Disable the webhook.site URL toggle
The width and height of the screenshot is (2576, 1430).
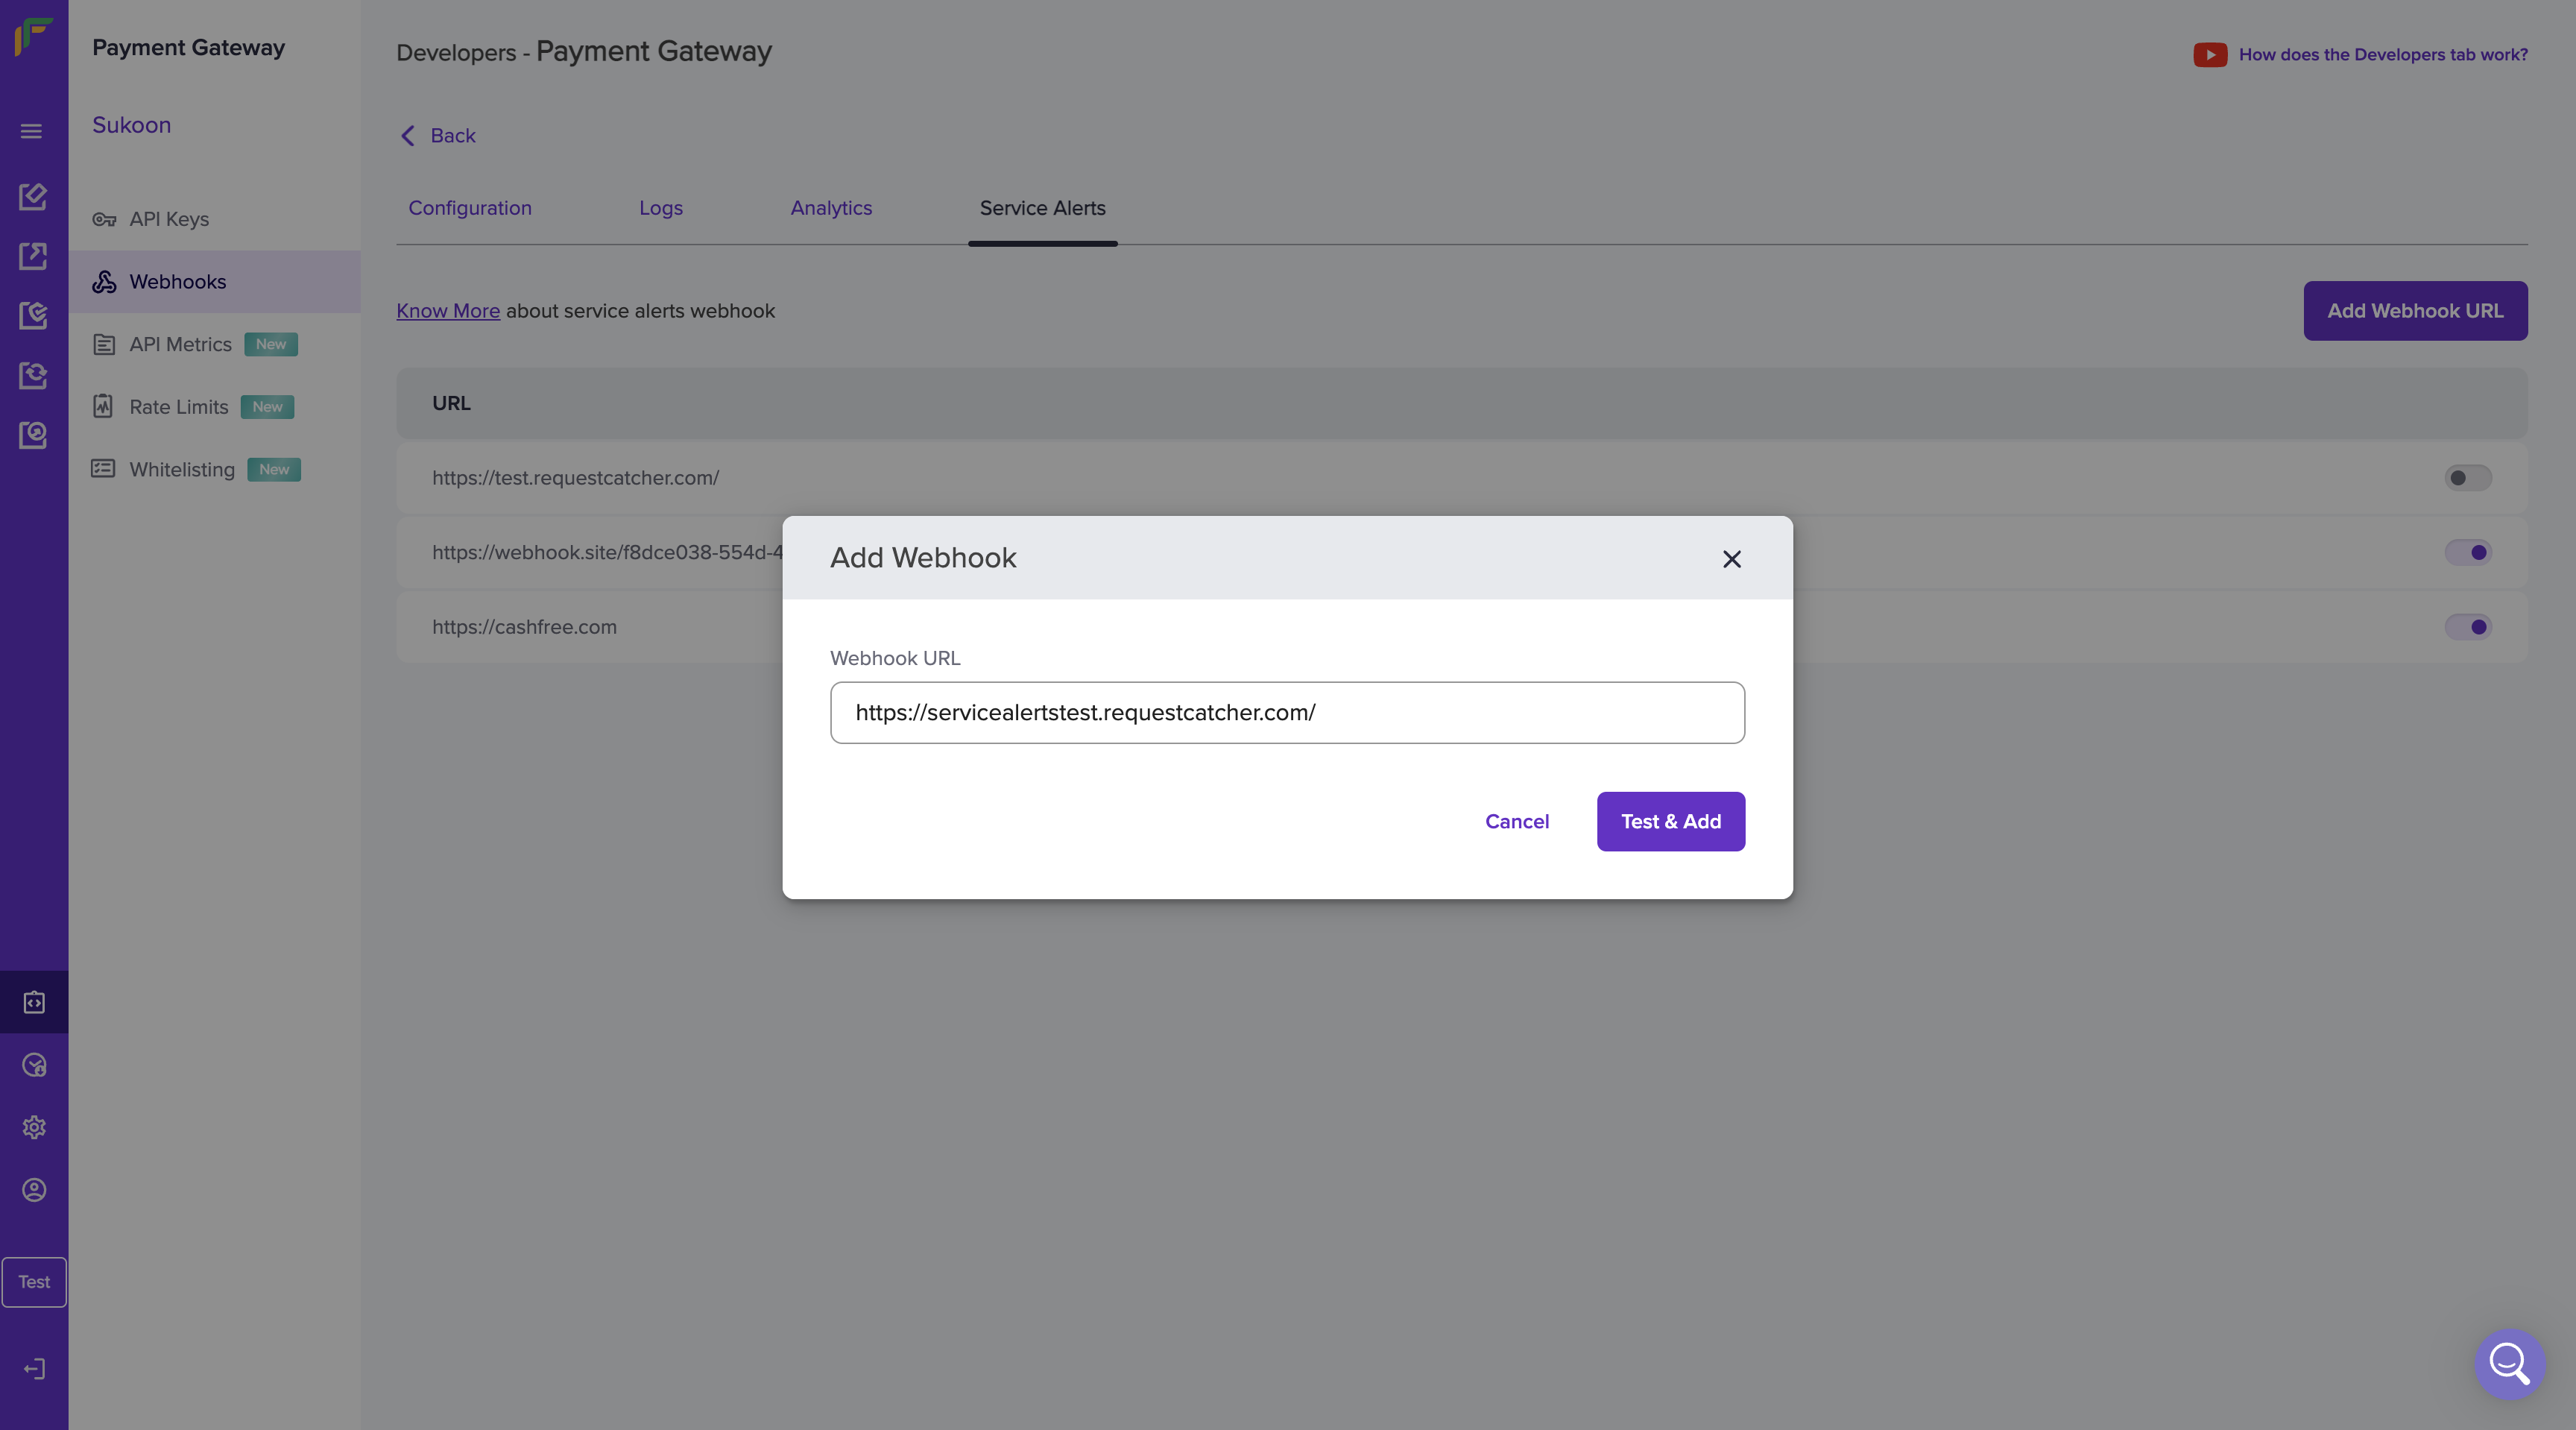pos(2467,553)
